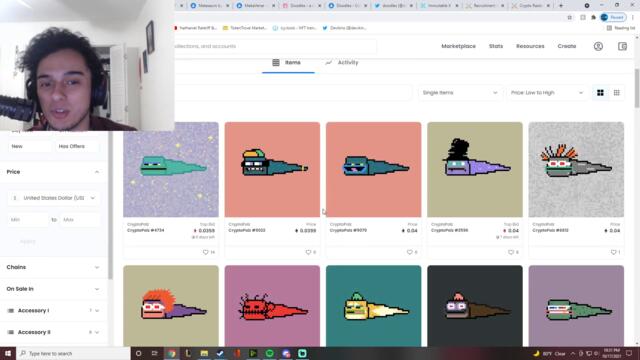The width and height of the screenshot is (640, 360).
Task: Open the Marketplace menu
Action: (458, 46)
